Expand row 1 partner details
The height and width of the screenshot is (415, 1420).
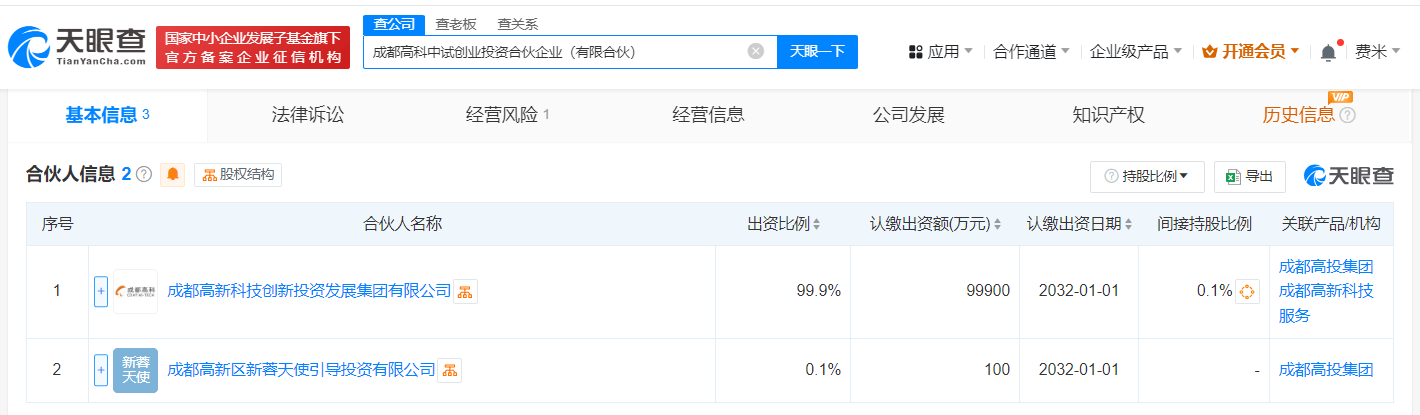(100, 292)
